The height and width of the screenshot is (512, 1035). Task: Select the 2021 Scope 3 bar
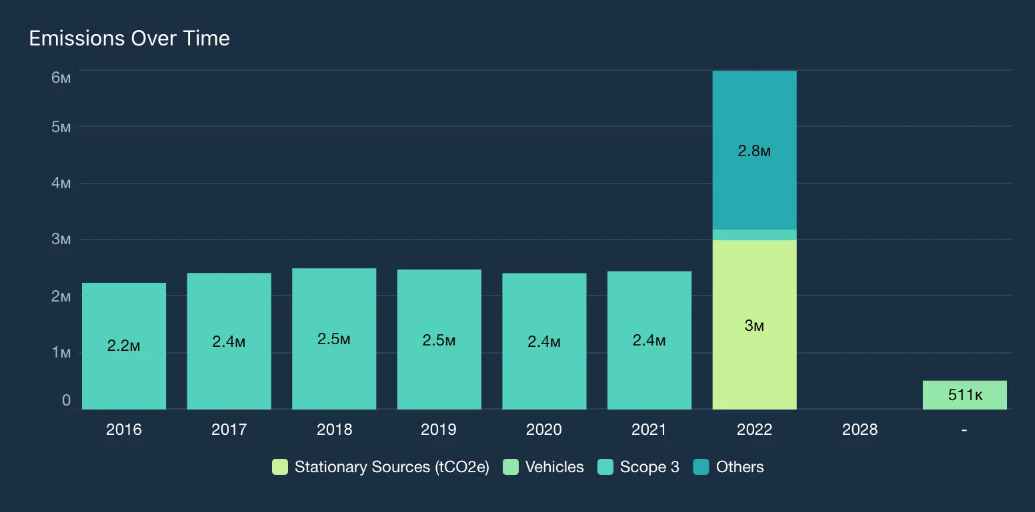coord(650,340)
